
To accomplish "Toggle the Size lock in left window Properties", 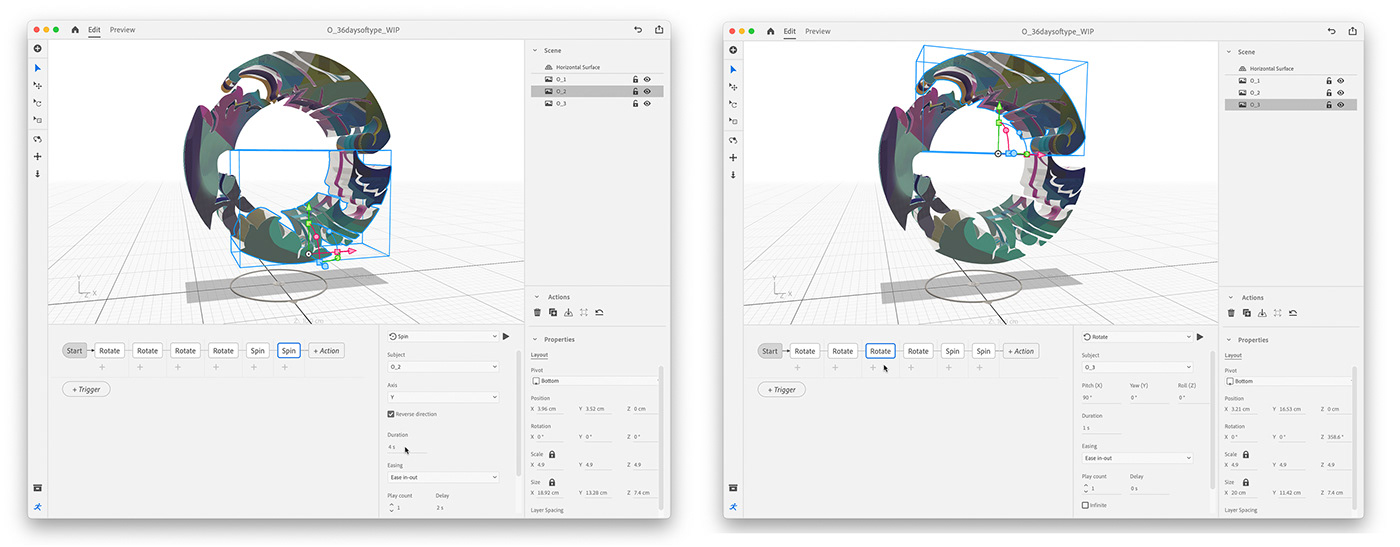I will [551, 482].
